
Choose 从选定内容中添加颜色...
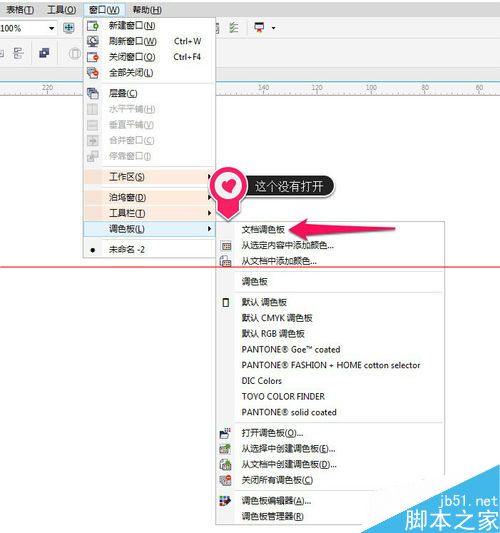pyautogui.click(x=330, y=245)
